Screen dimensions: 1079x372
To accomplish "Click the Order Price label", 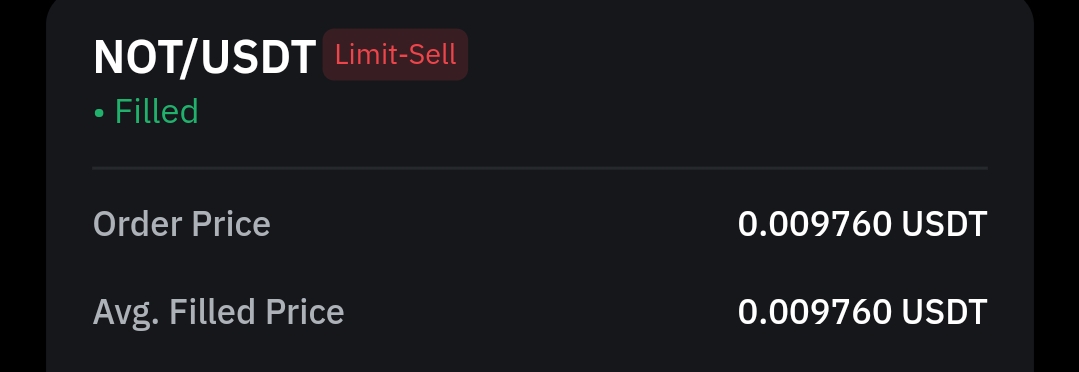I will click(182, 224).
